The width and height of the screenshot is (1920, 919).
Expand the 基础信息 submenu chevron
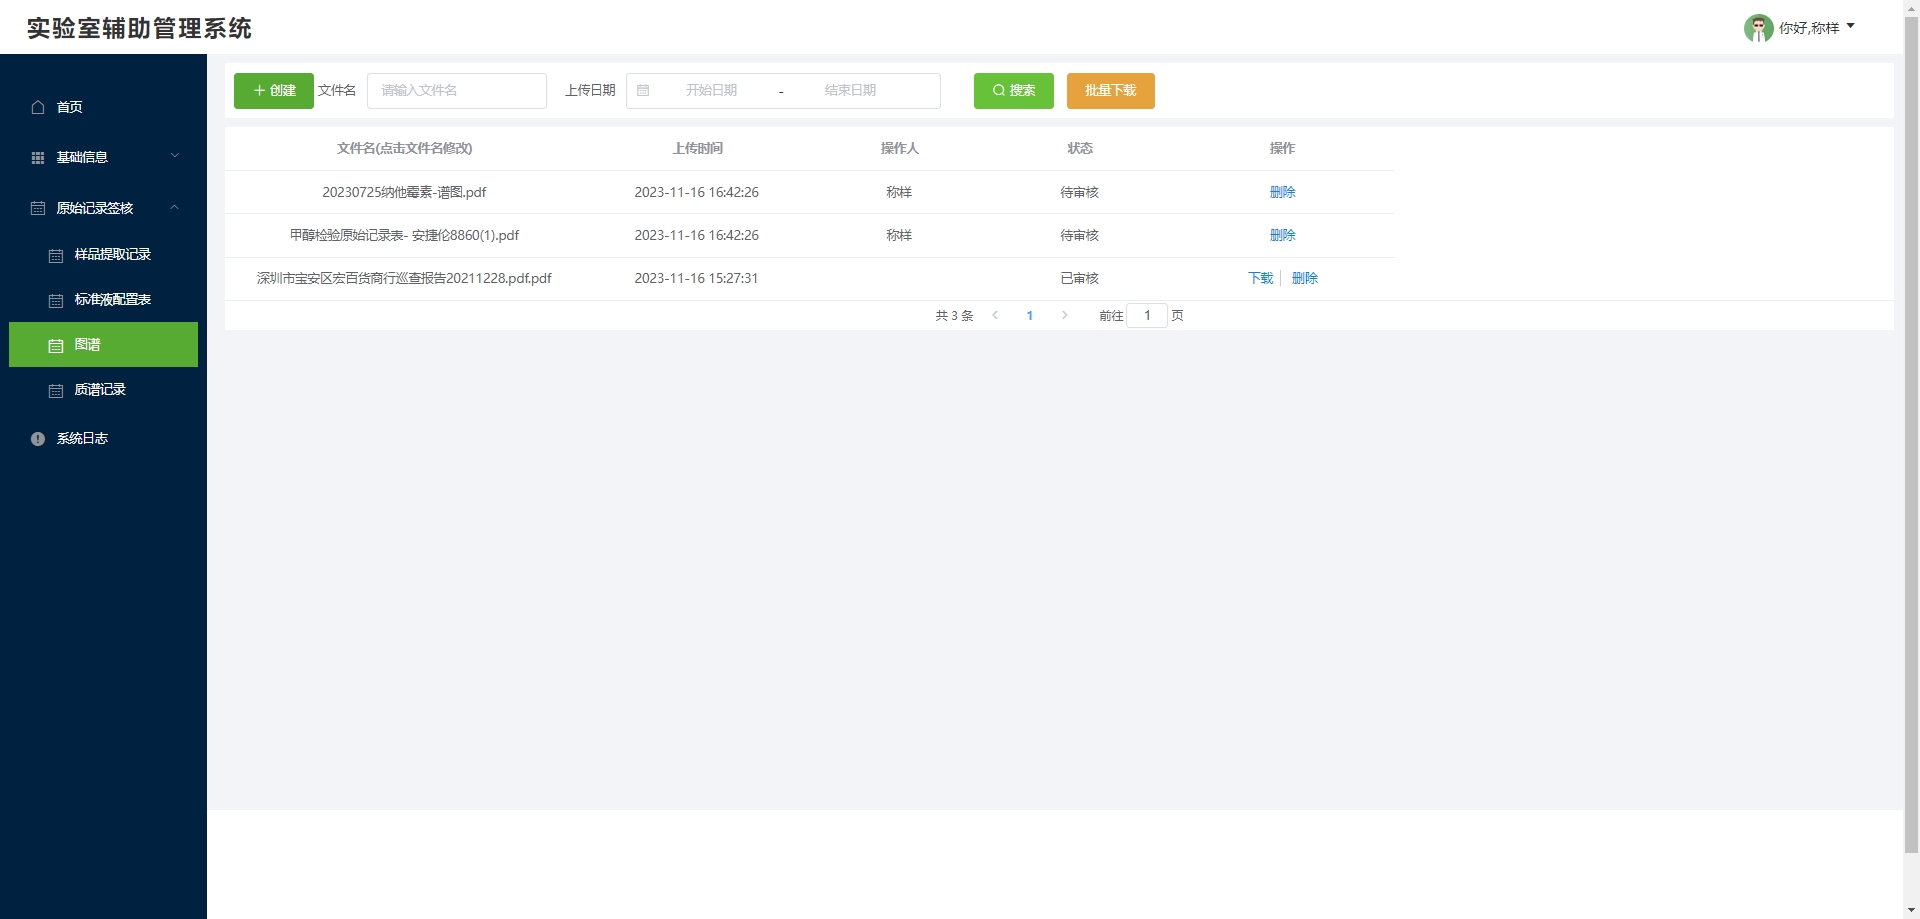coord(175,156)
